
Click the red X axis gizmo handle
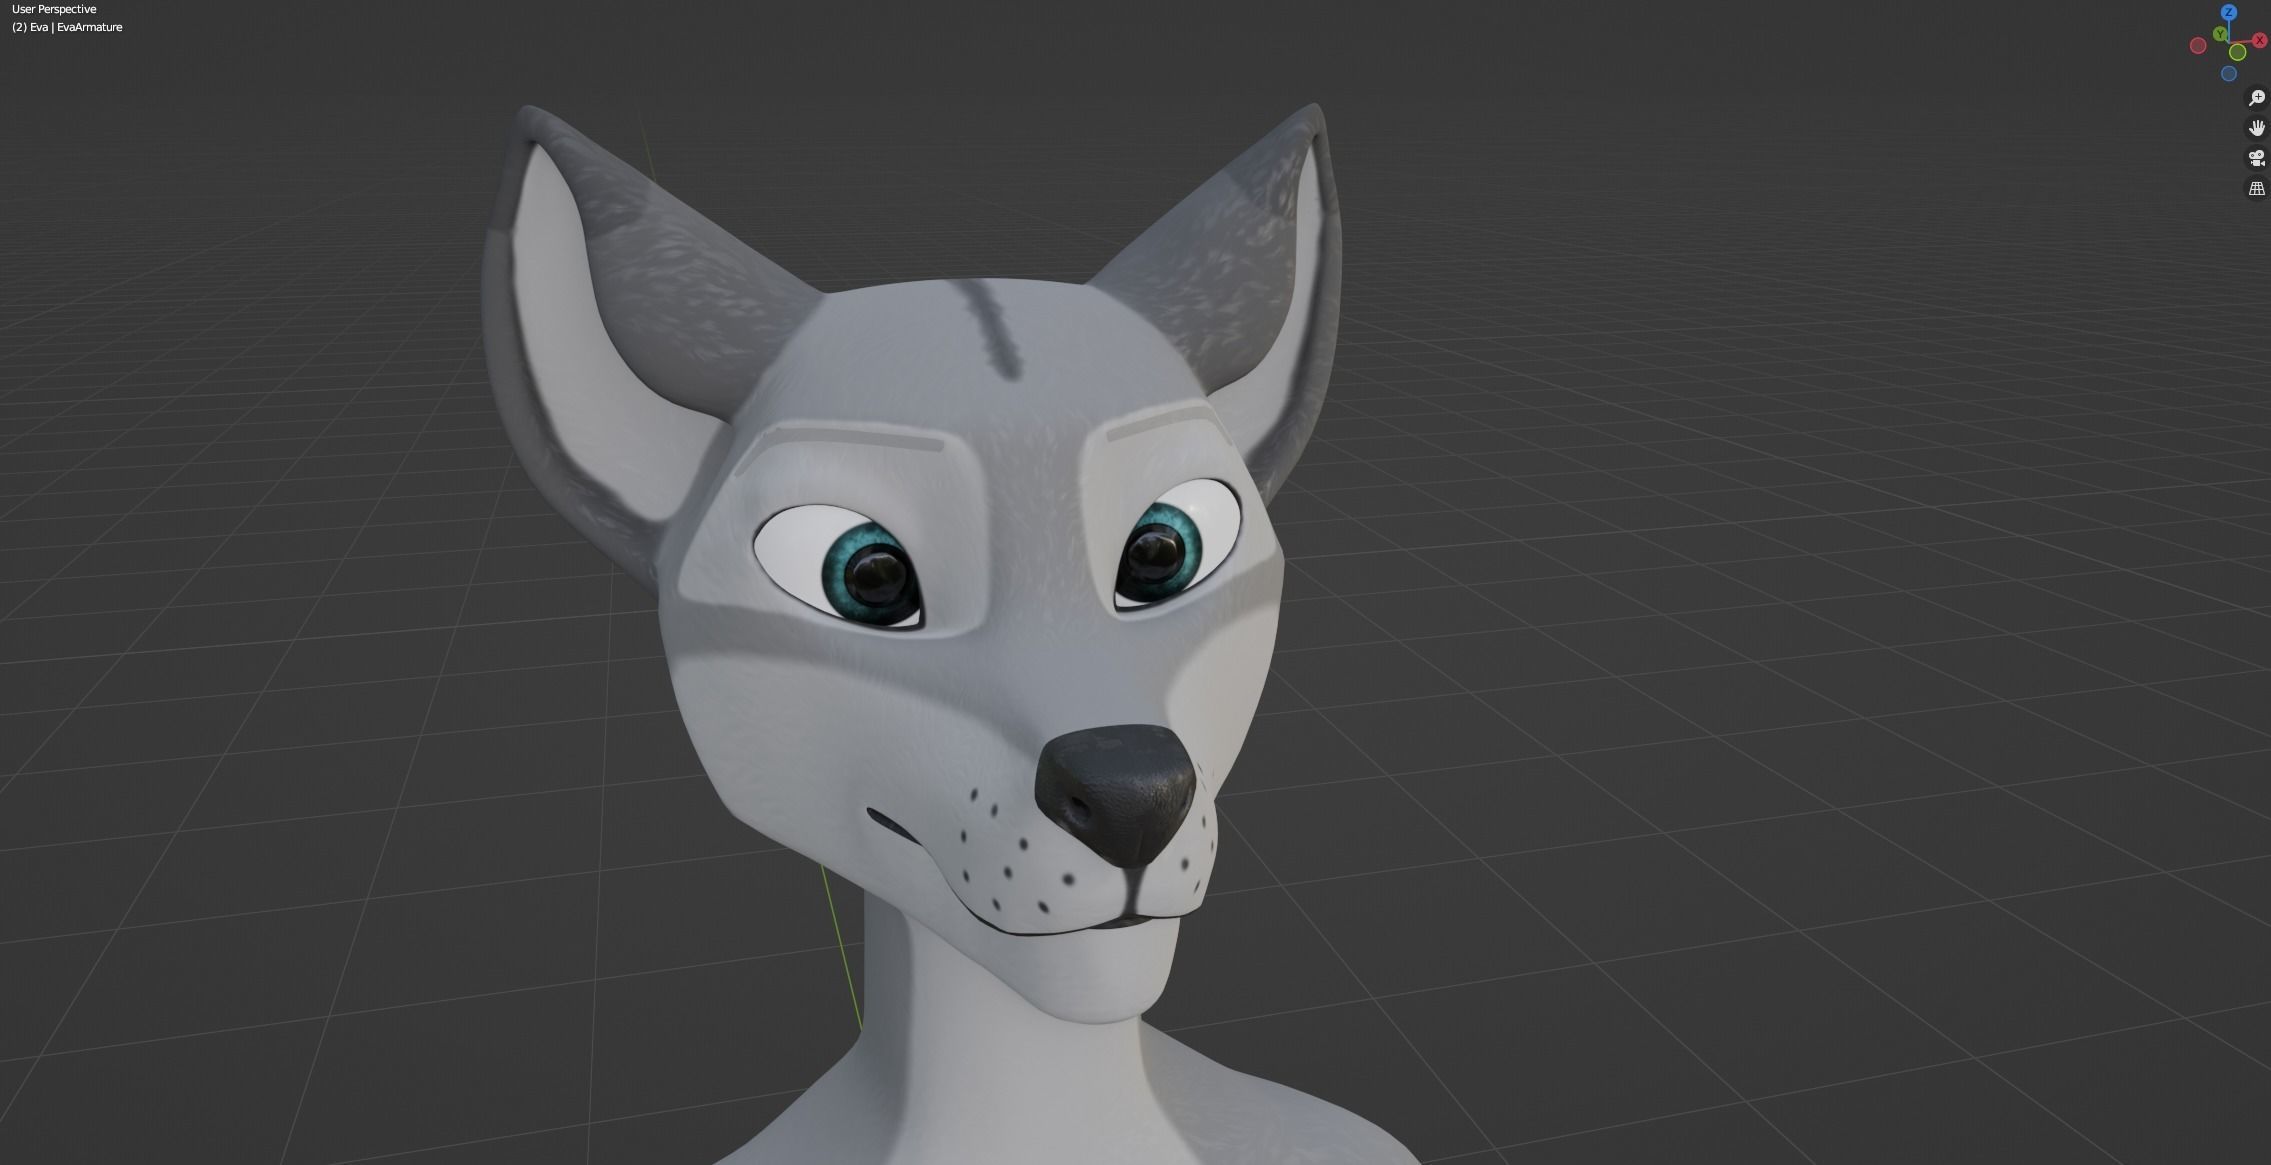click(x=2260, y=40)
